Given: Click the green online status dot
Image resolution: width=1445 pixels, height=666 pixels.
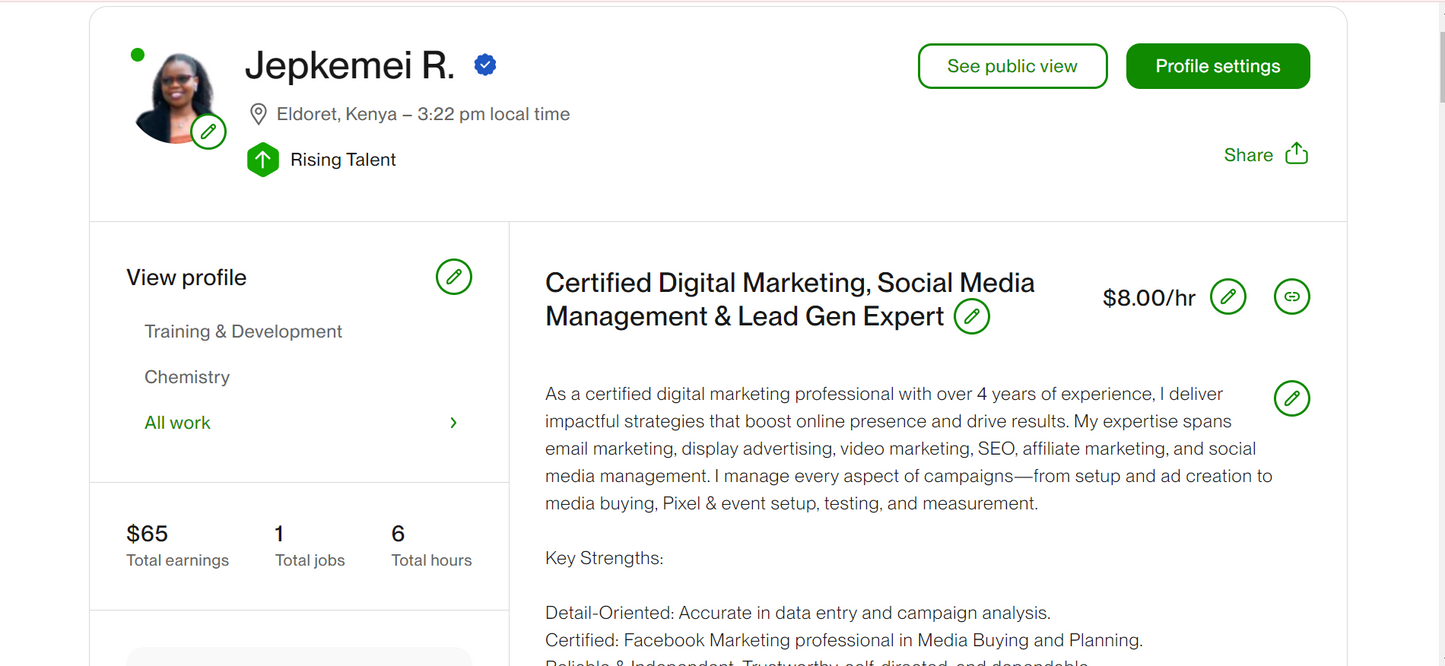Looking at the screenshot, I should click(138, 55).
